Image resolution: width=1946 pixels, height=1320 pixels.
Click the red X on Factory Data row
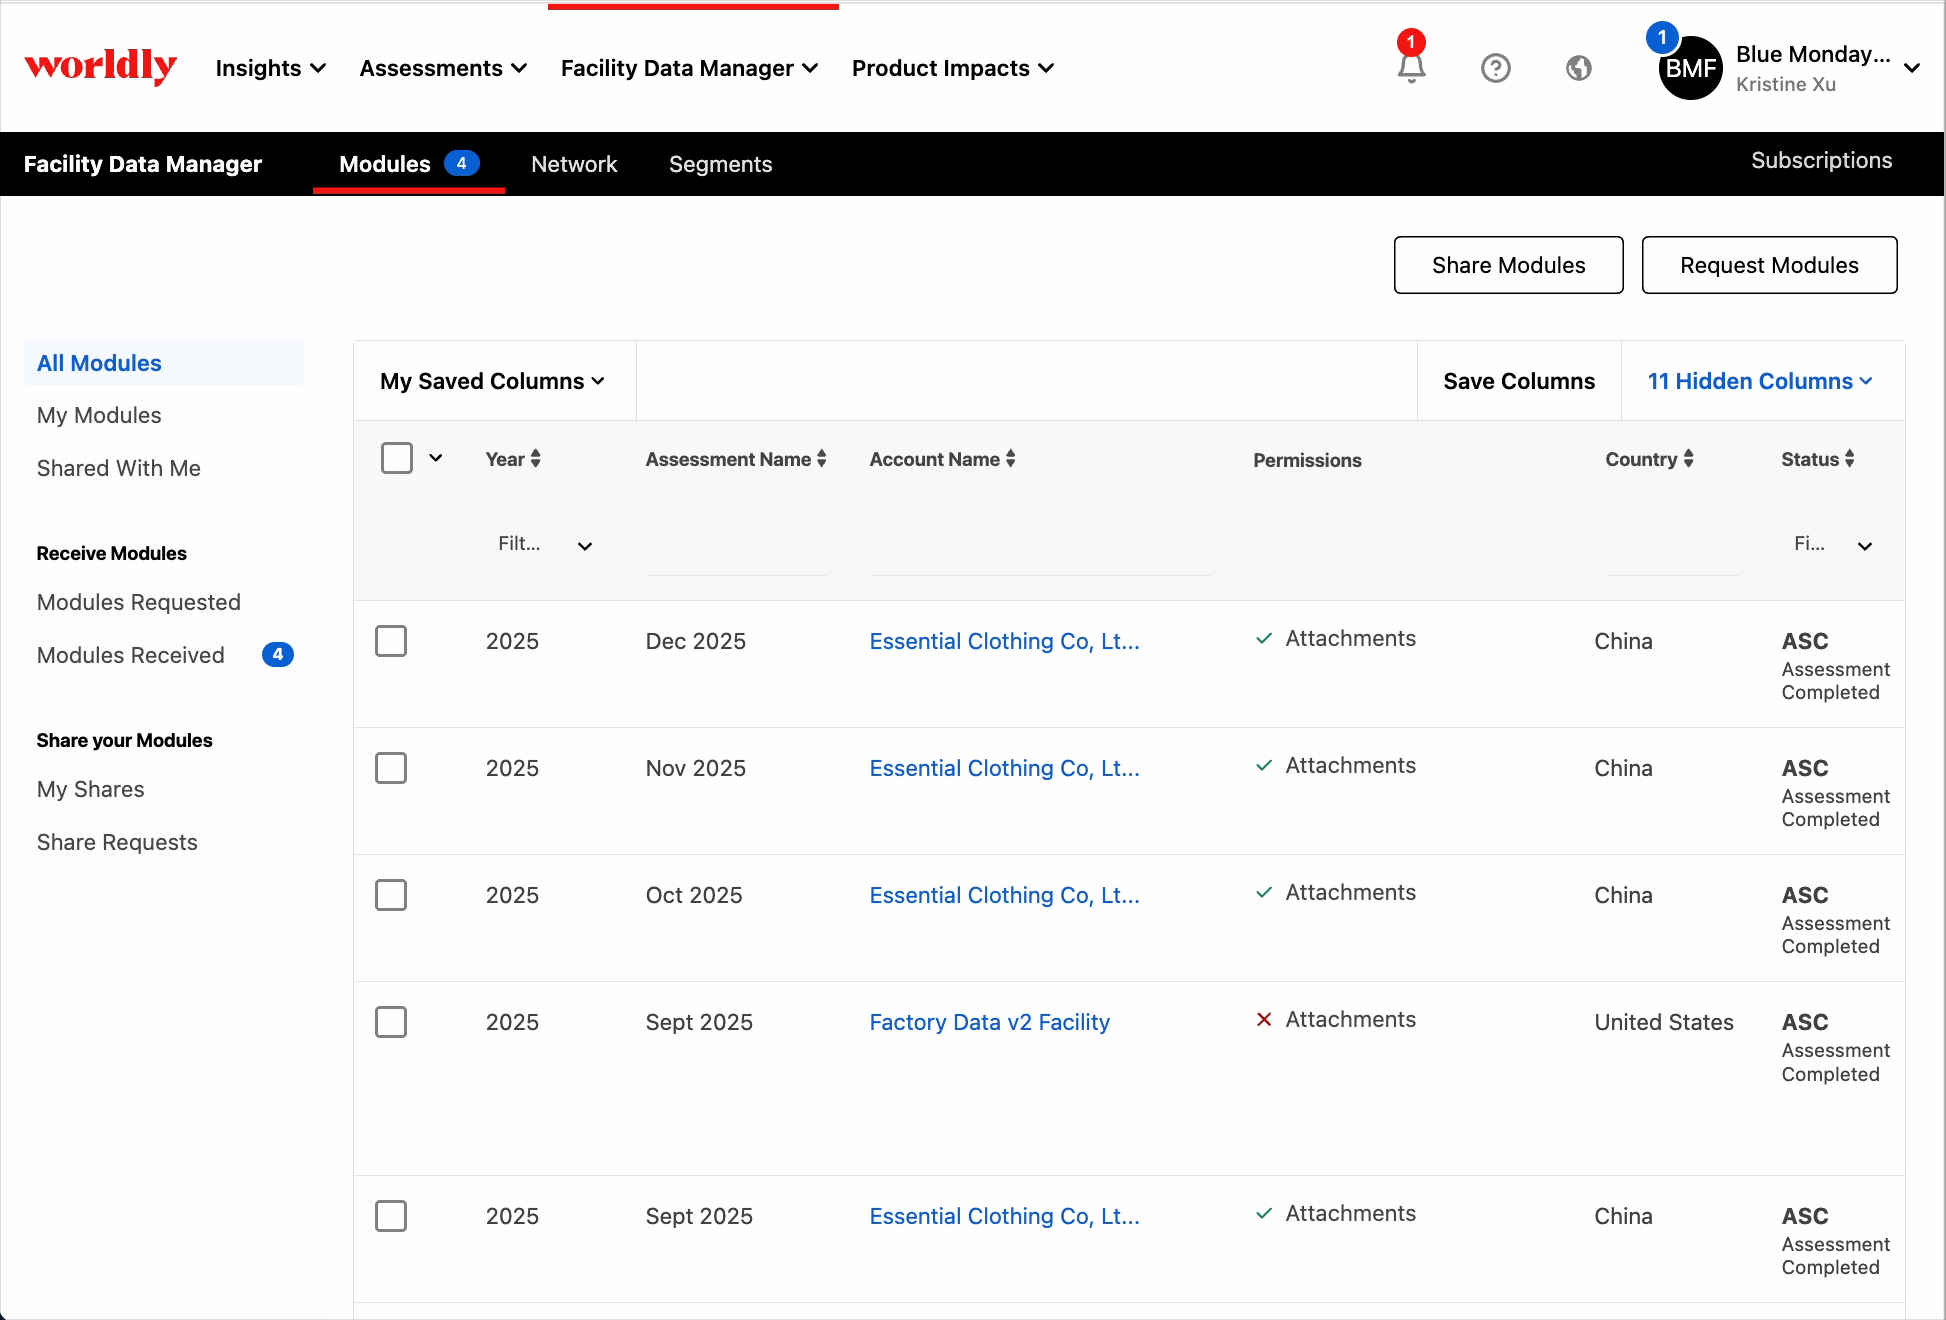(1264, 1019)
